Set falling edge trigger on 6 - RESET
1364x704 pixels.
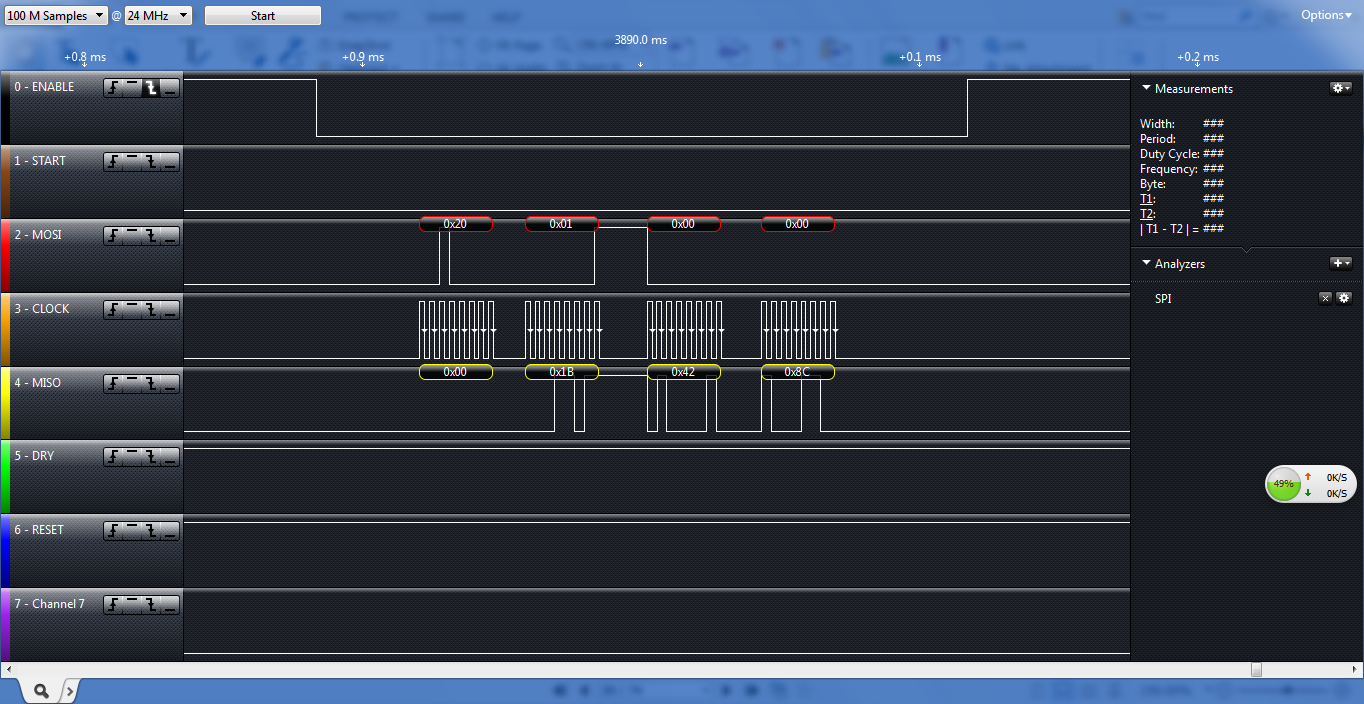151,530
